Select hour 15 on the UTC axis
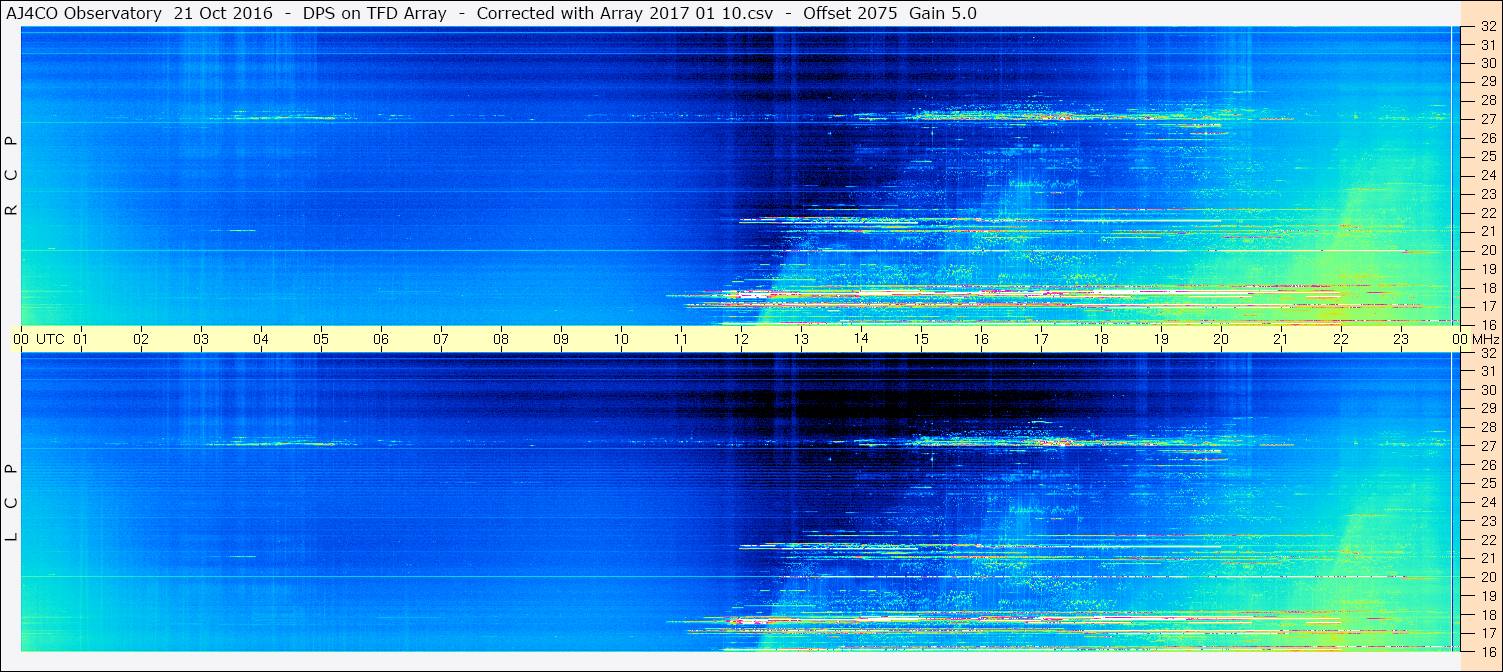1503x672 pixels. tap(921, 339)
